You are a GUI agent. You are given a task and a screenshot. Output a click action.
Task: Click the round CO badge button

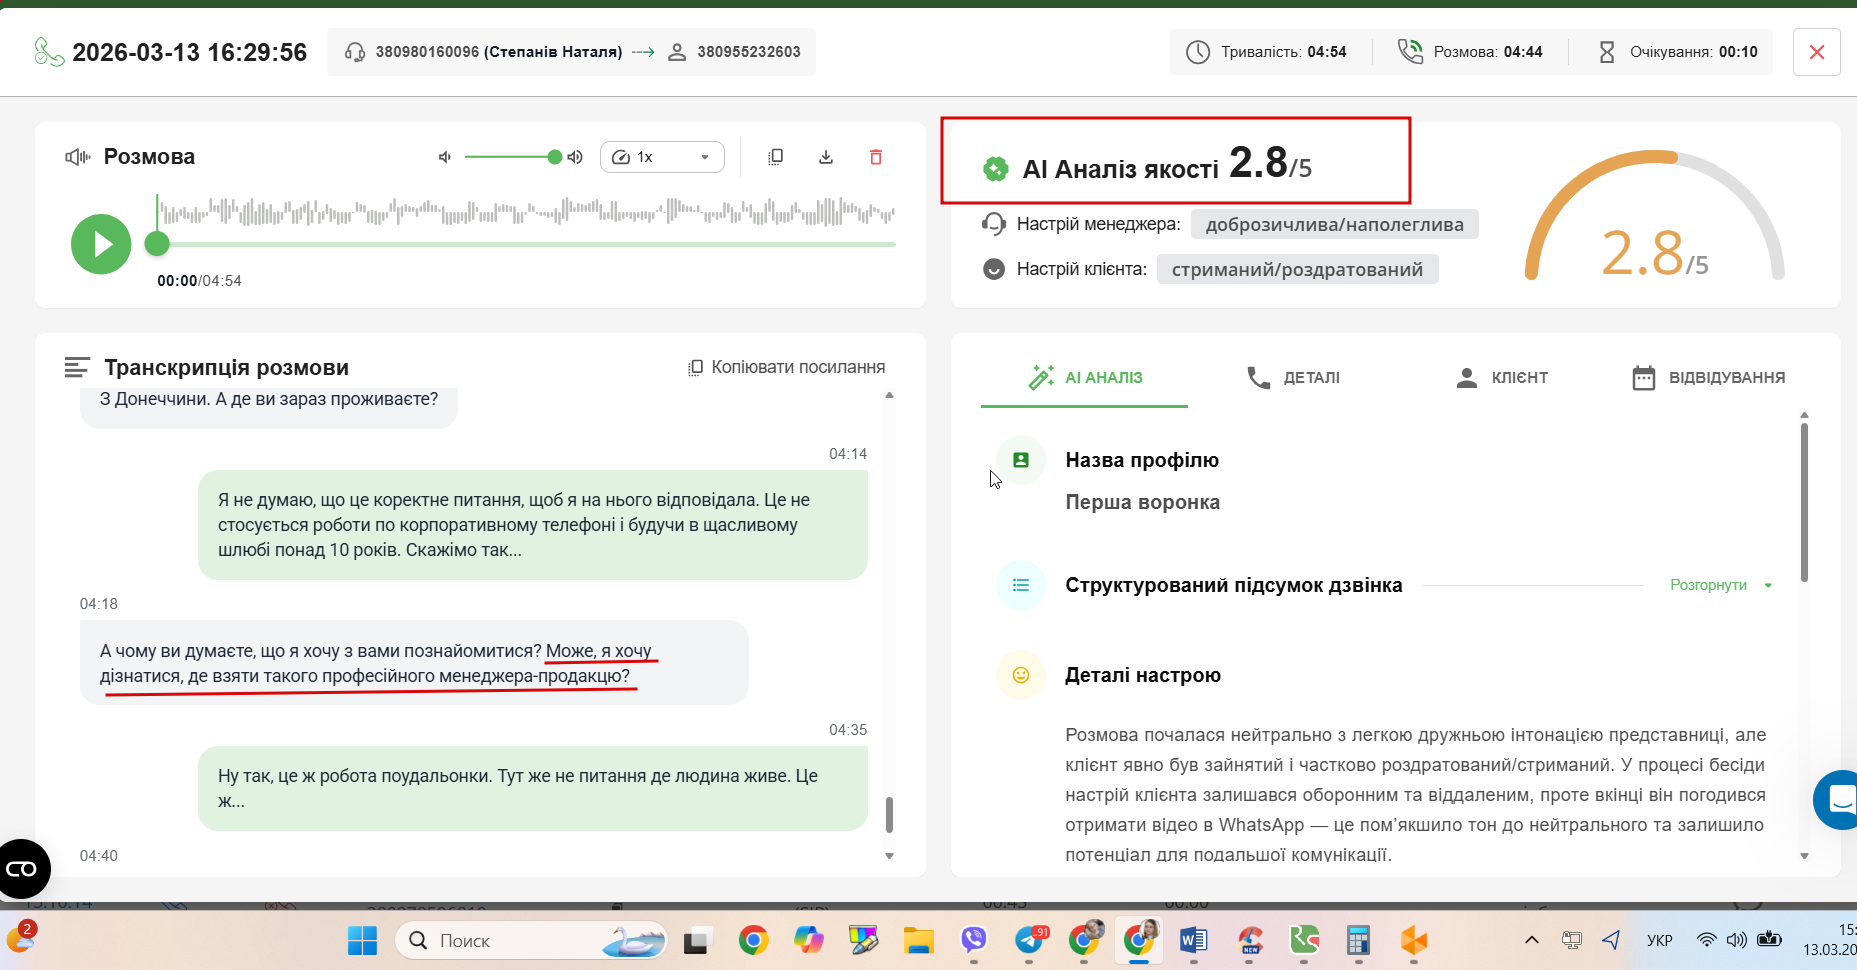[x=22, y=869]
